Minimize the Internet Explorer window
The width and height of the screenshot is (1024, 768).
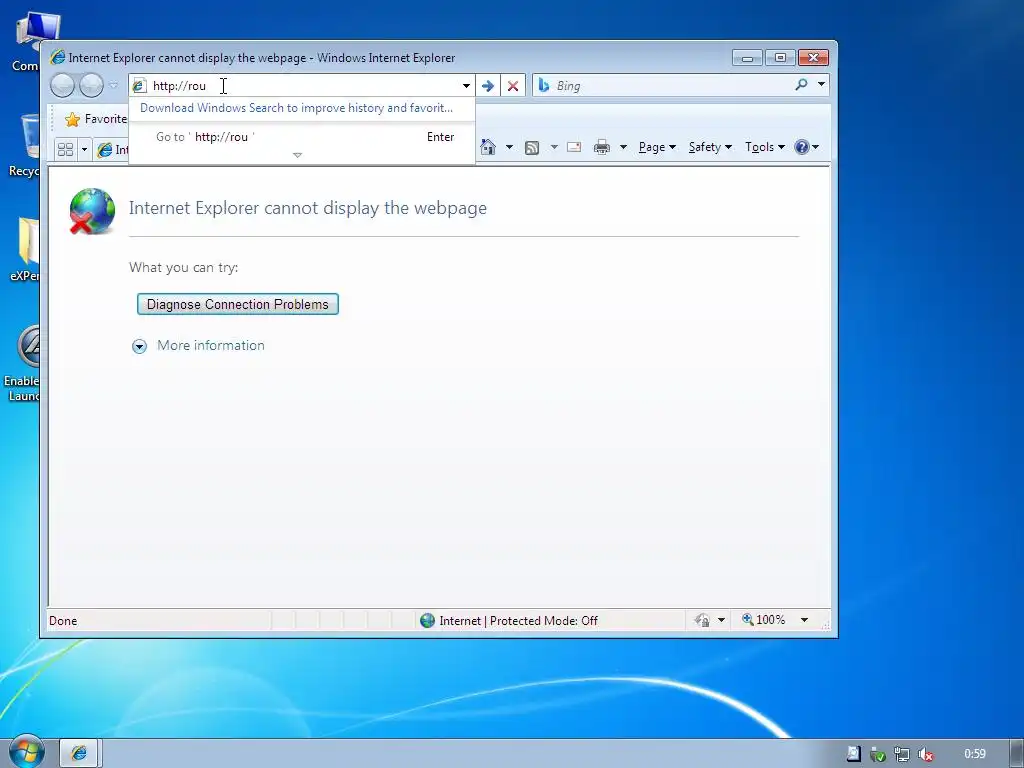point(747,58)
